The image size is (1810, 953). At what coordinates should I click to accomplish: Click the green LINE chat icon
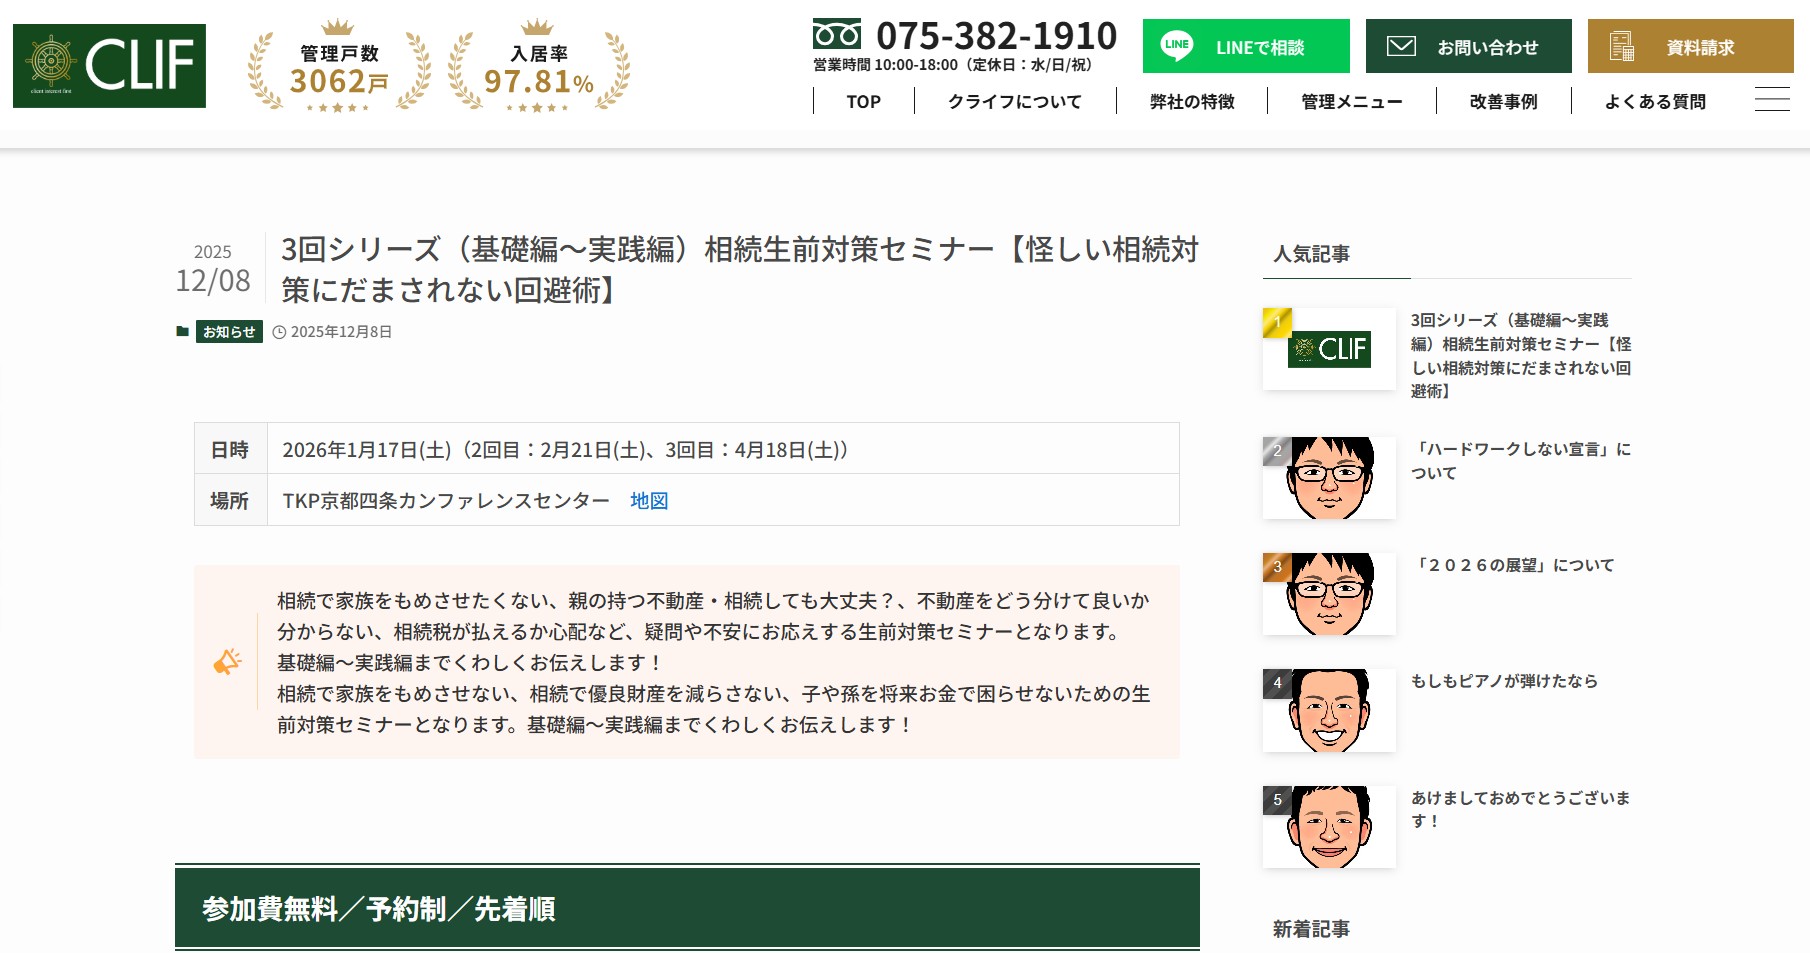click(1177, 46)
